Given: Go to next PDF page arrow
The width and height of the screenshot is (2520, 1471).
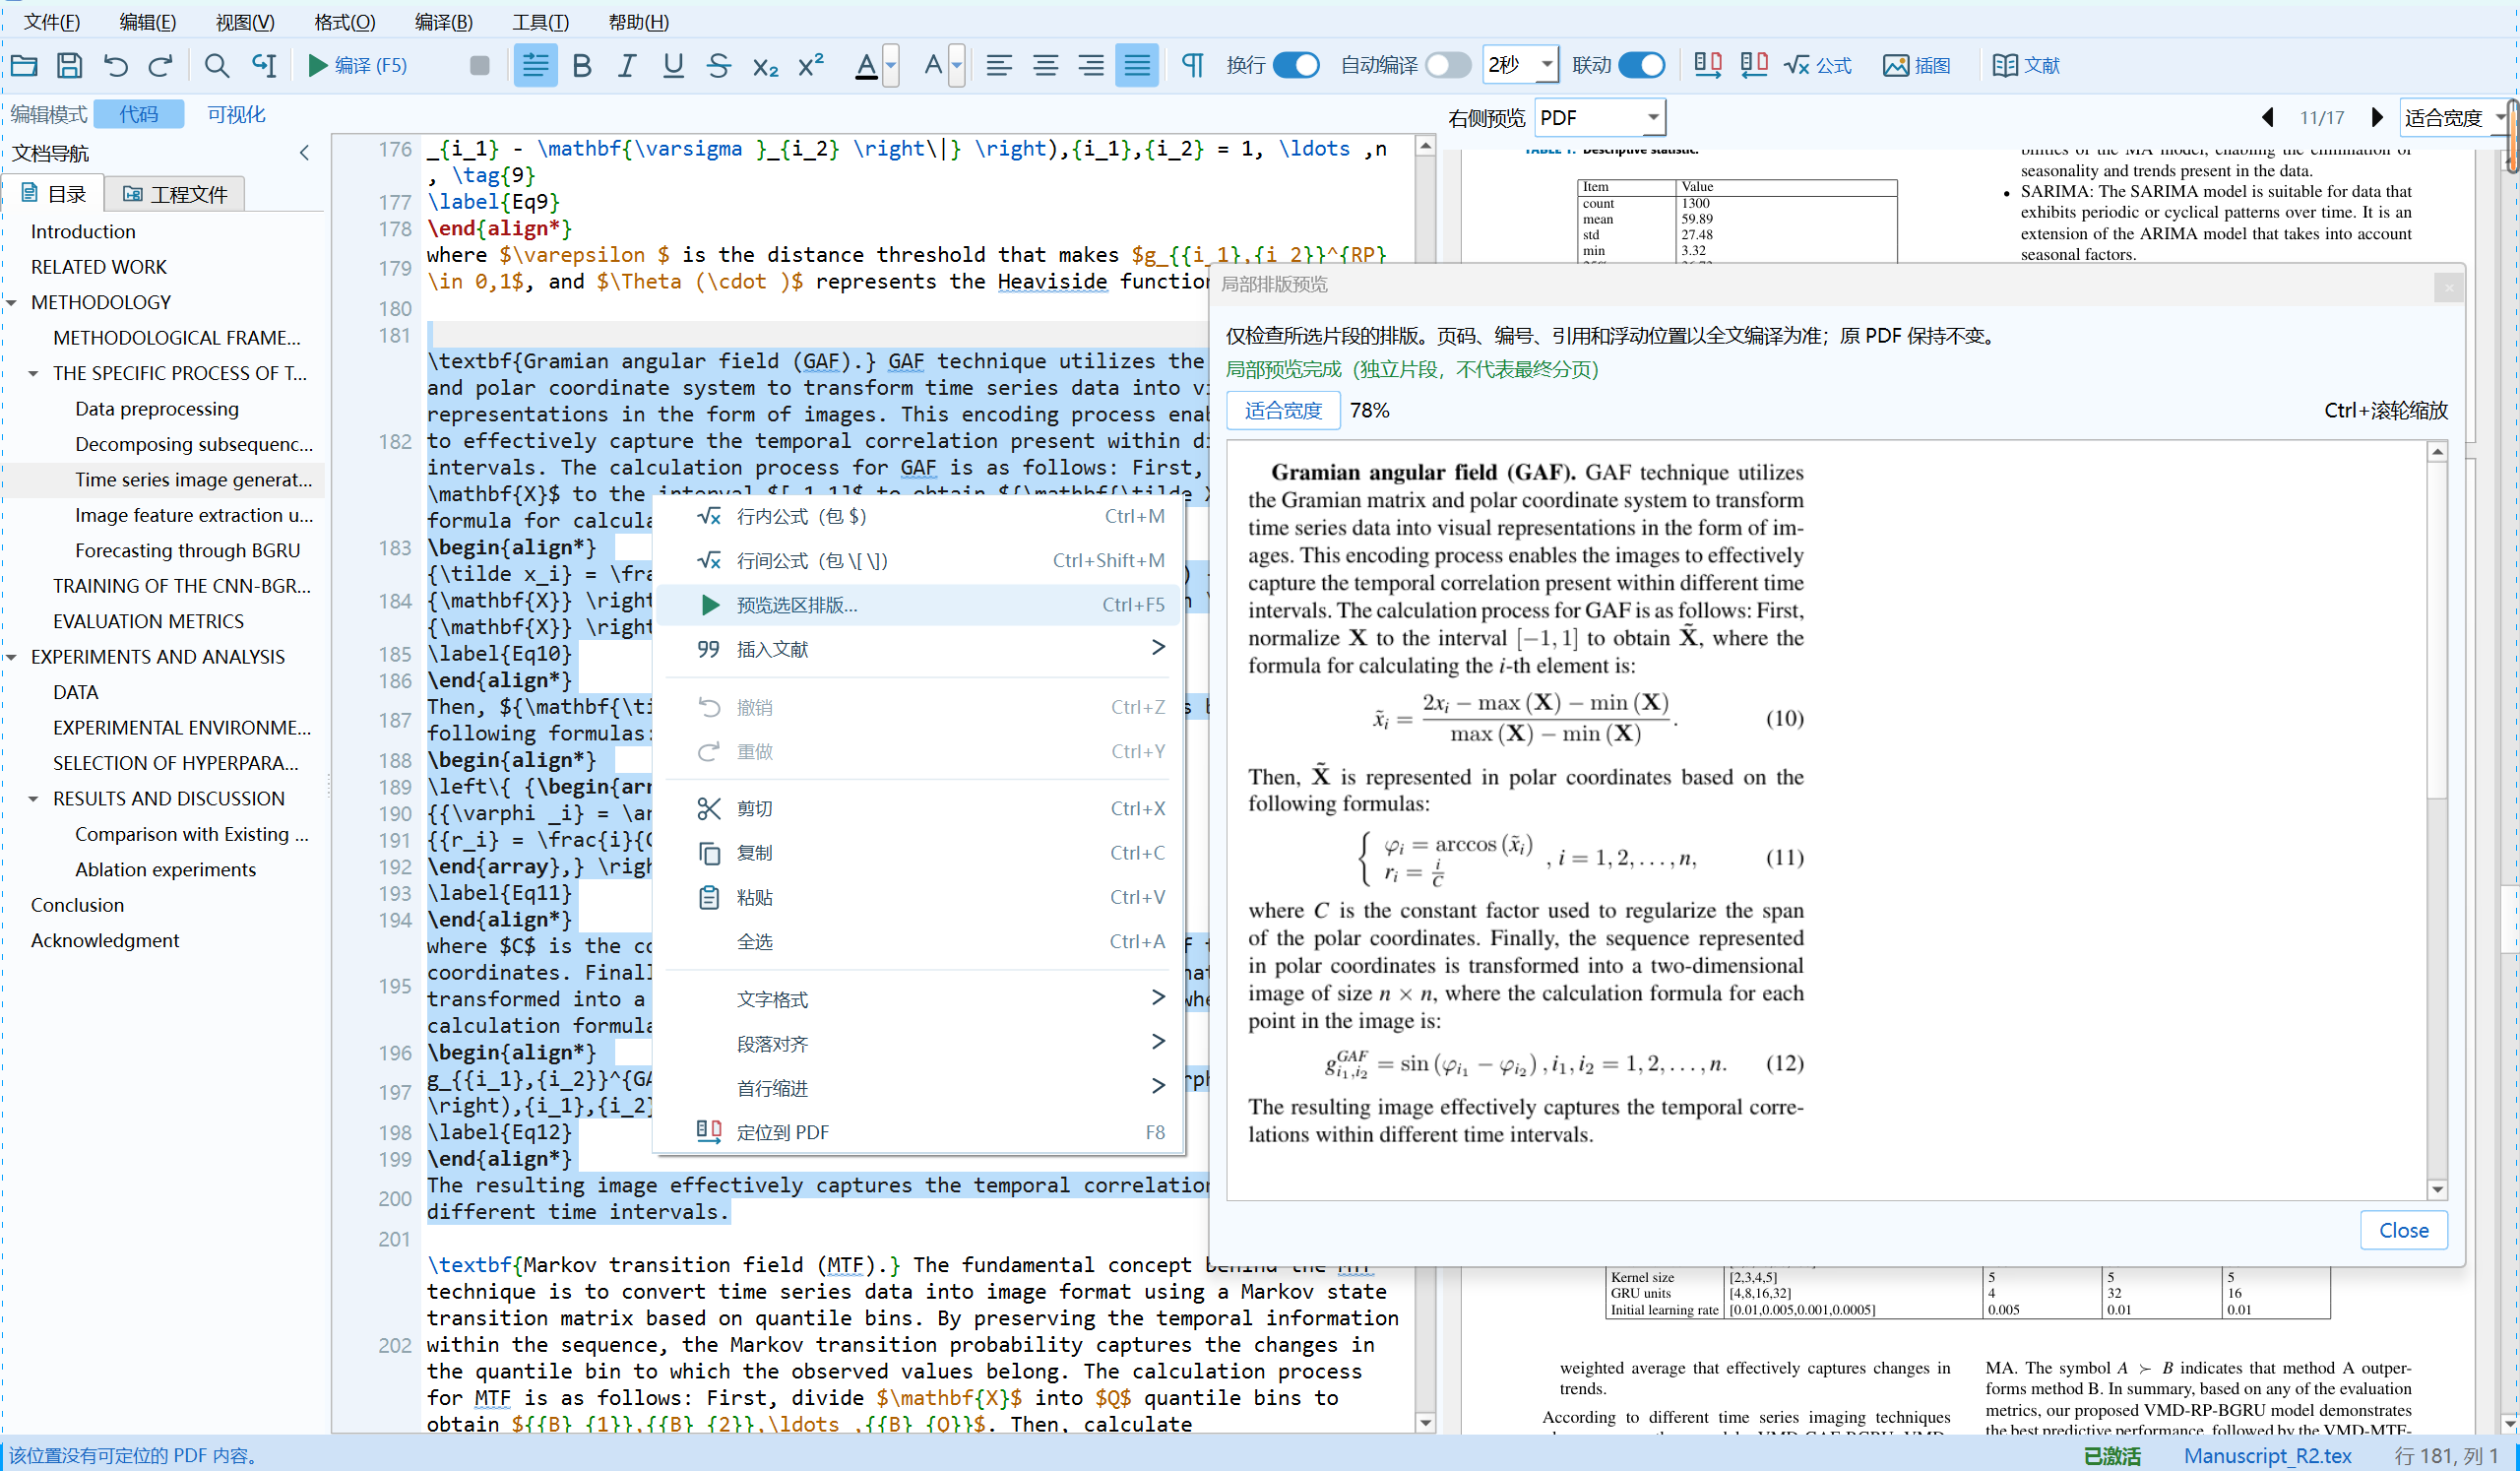Looking at the screenshot, I should click(x=2377, y=117).
